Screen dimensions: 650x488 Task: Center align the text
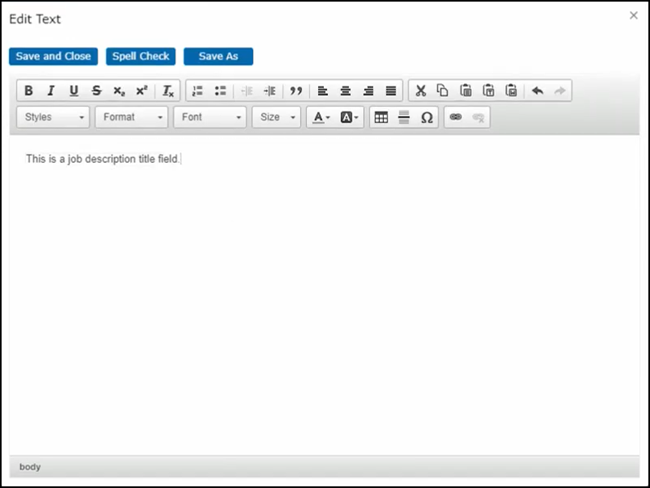(x=345, y=91)
